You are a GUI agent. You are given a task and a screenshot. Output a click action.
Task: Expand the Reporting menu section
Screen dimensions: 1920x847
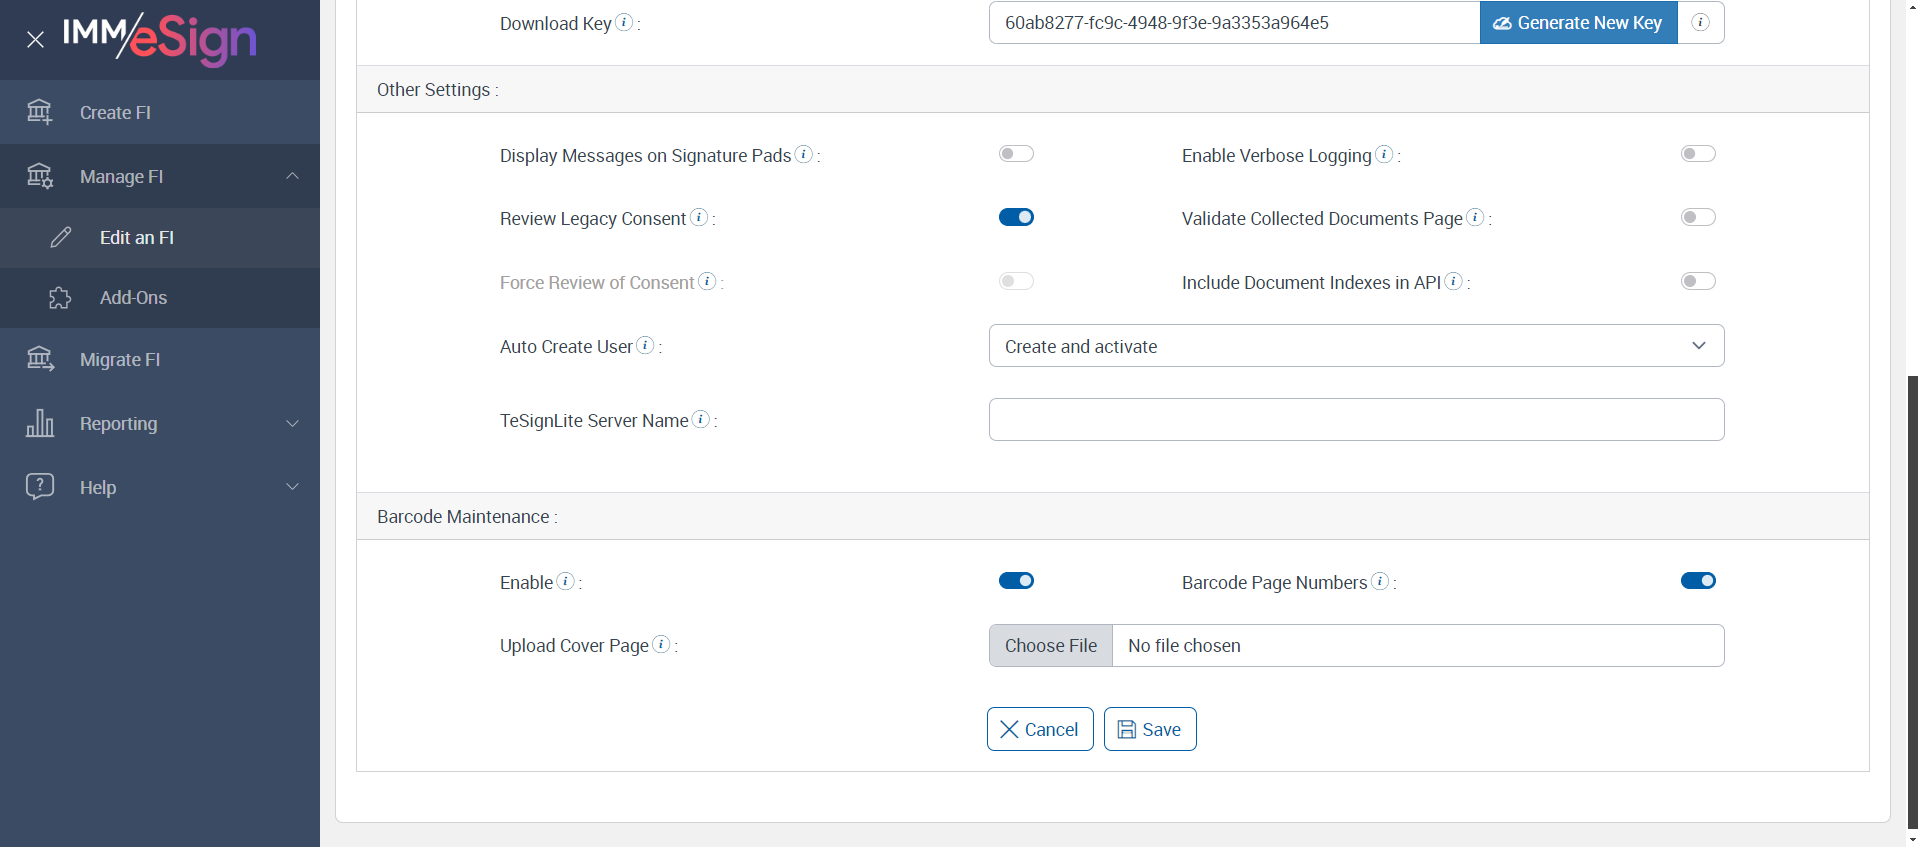coord(160,424)
